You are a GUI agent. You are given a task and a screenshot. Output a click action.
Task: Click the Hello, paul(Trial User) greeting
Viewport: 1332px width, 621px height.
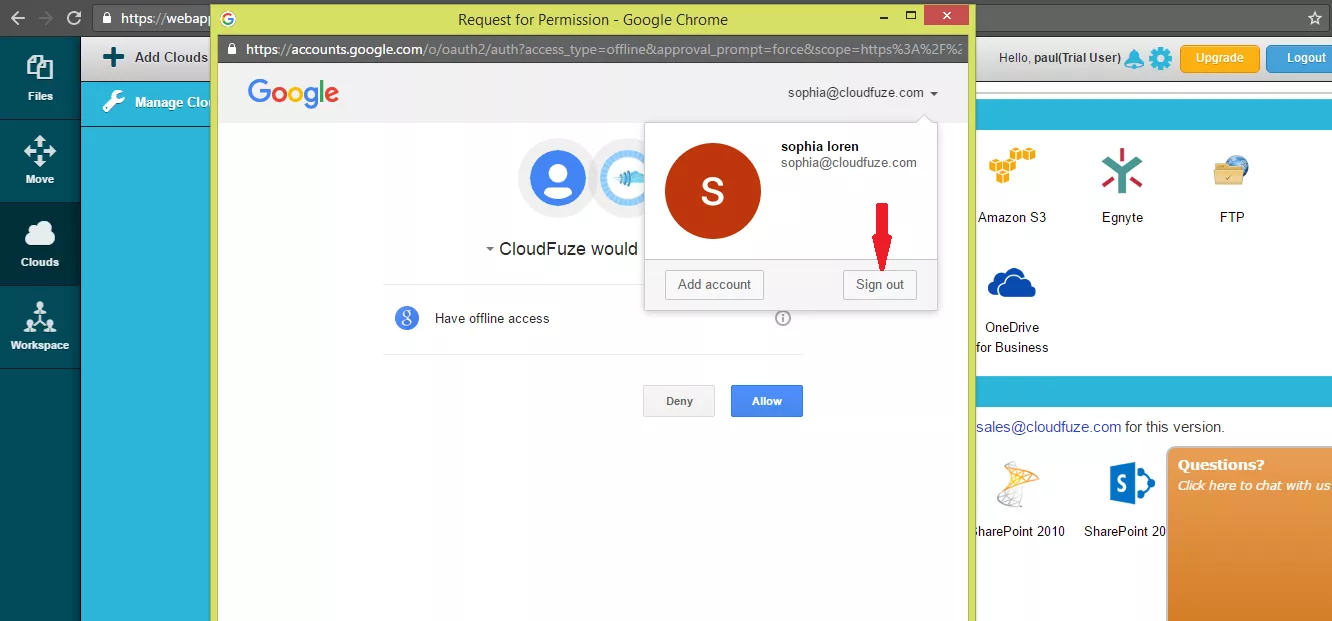(x=1060, y=58)
